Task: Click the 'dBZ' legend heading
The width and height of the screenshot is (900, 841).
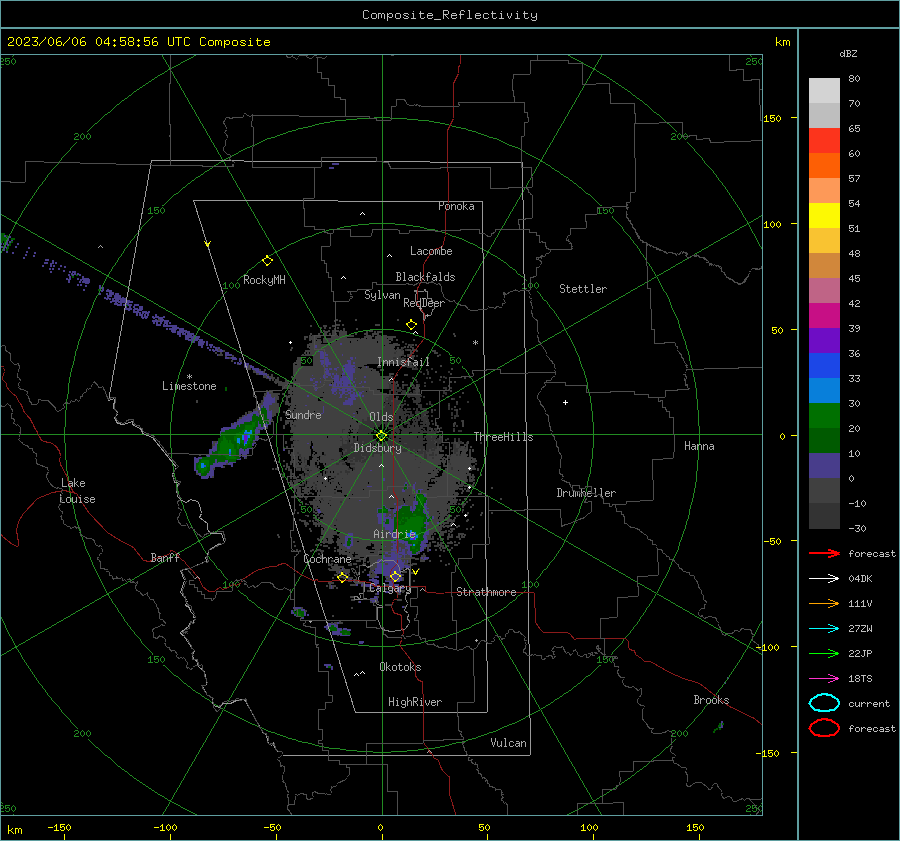Action: [848, 54]
